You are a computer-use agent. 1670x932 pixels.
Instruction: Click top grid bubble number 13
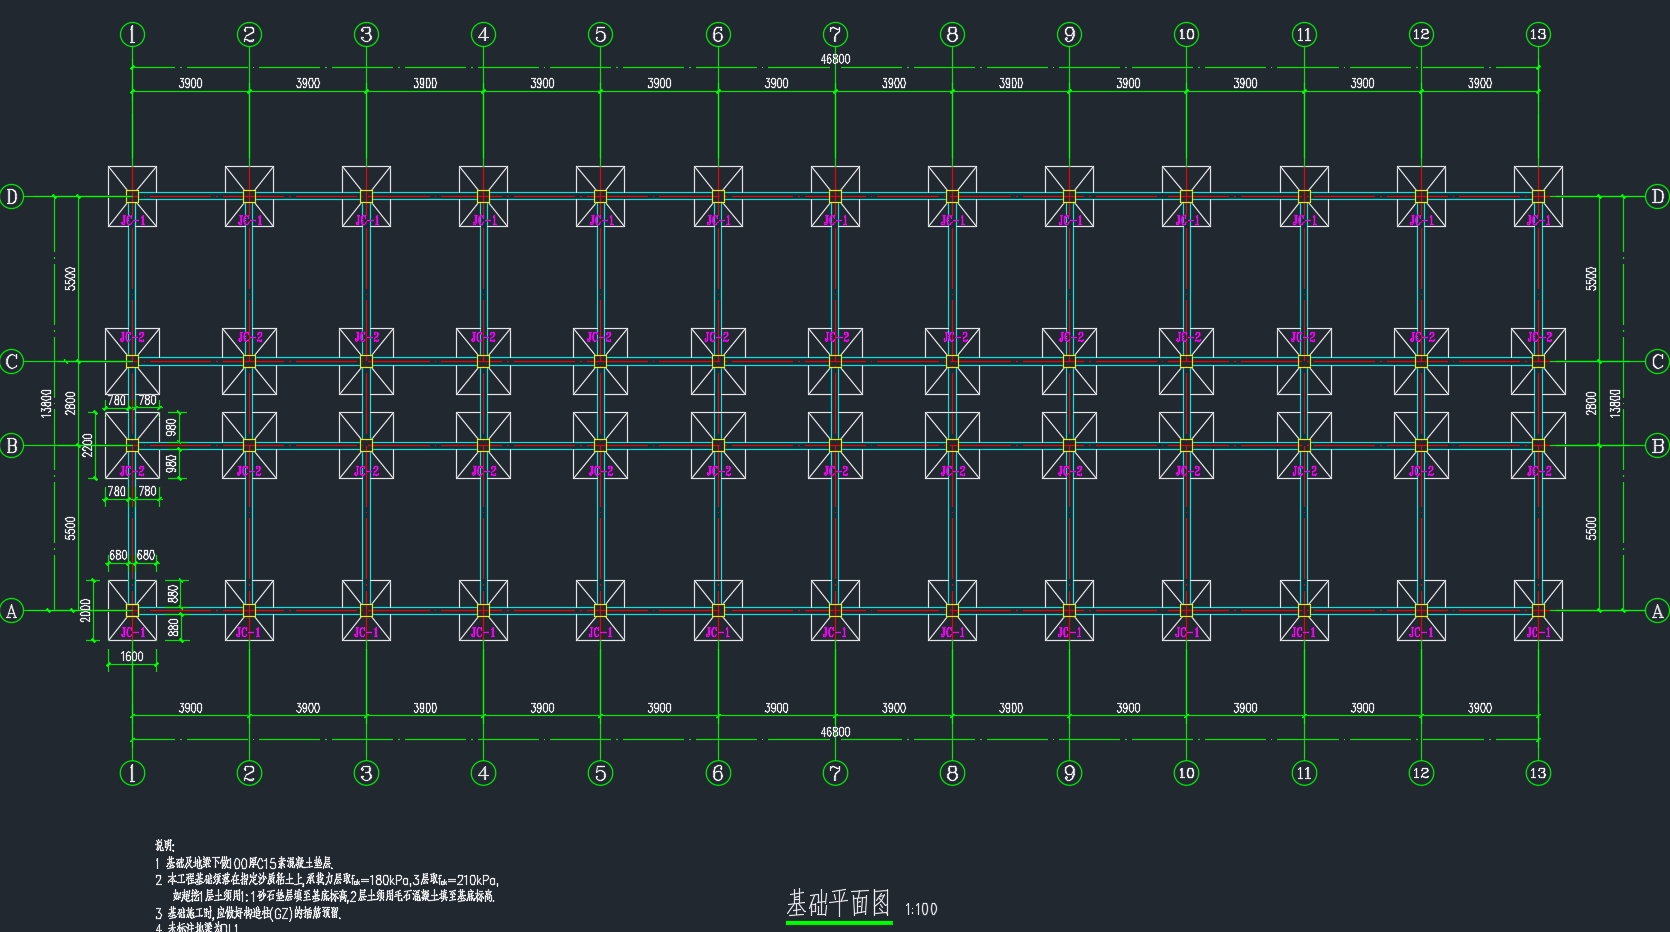point(1538,34)
